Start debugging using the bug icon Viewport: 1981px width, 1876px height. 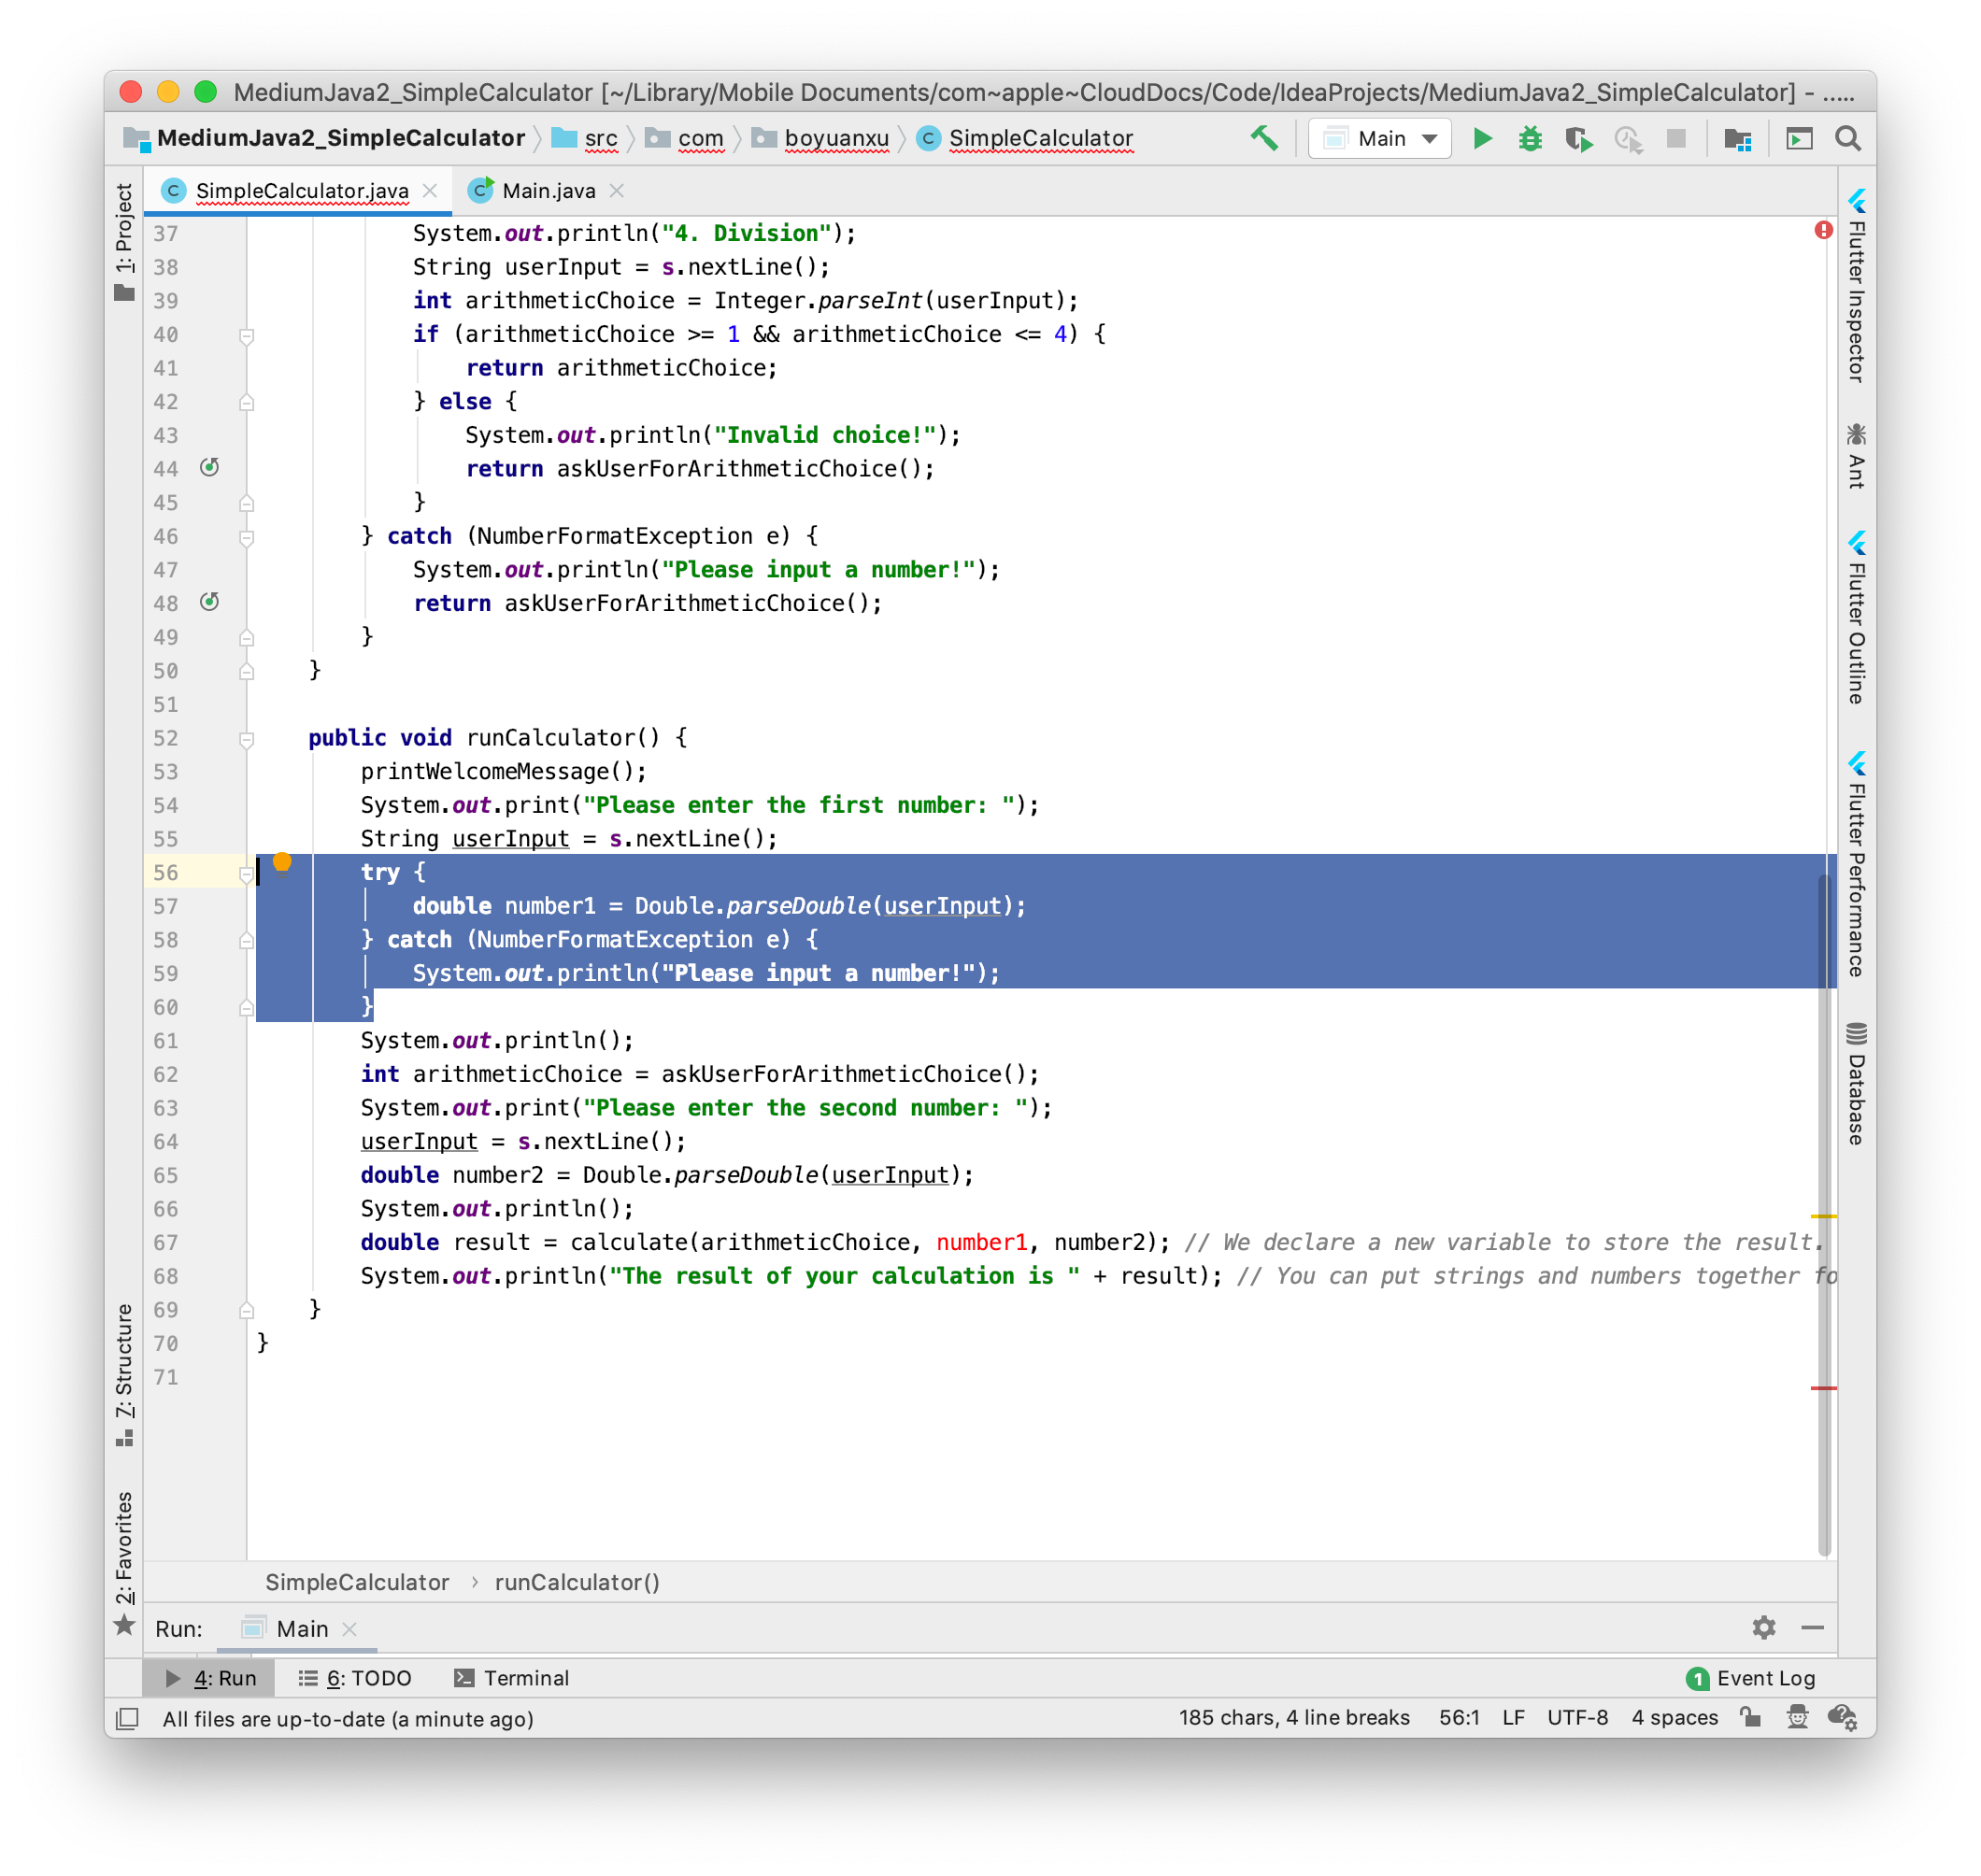(x=1530, y=138)
